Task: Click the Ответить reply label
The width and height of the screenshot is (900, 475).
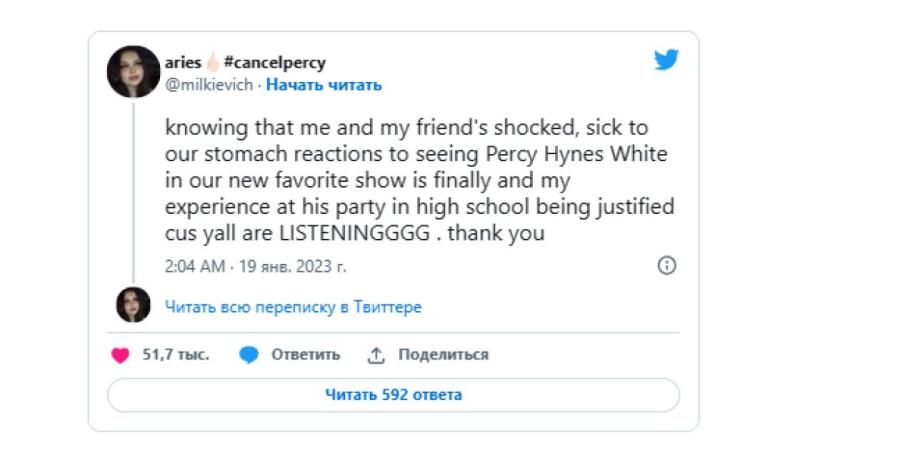Action: click(305, 355)
